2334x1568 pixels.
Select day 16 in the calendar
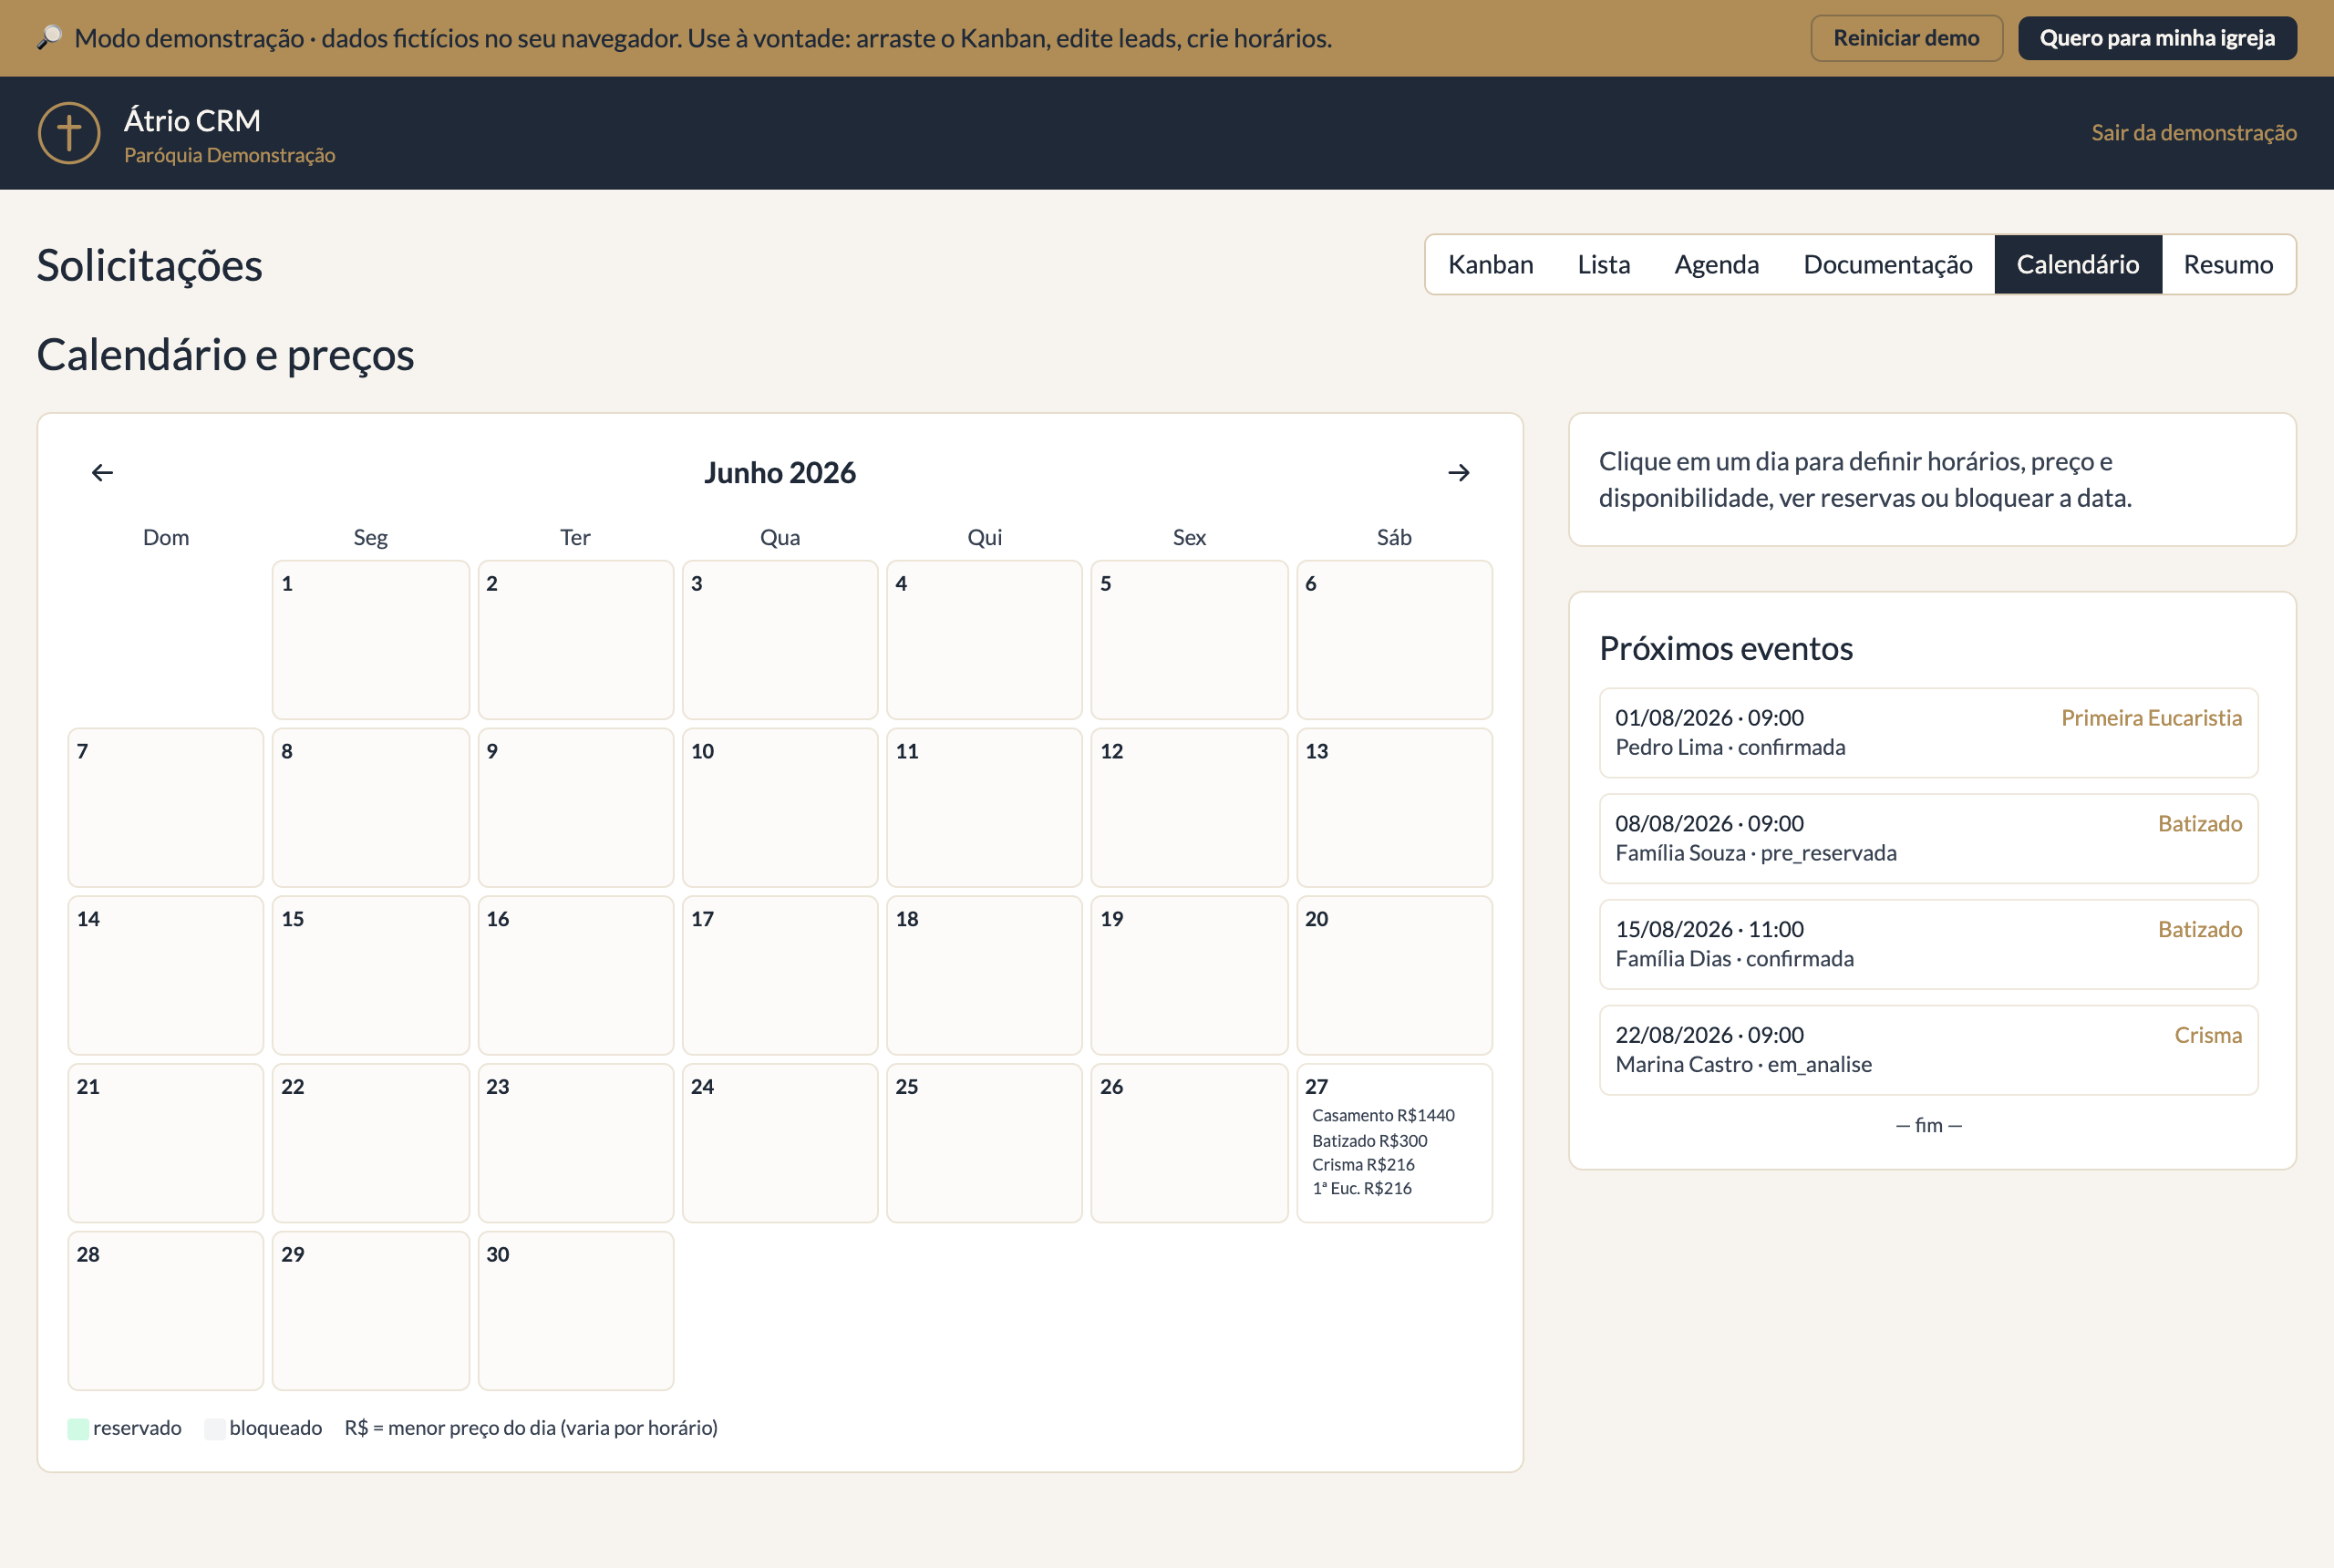coord(575,975)
